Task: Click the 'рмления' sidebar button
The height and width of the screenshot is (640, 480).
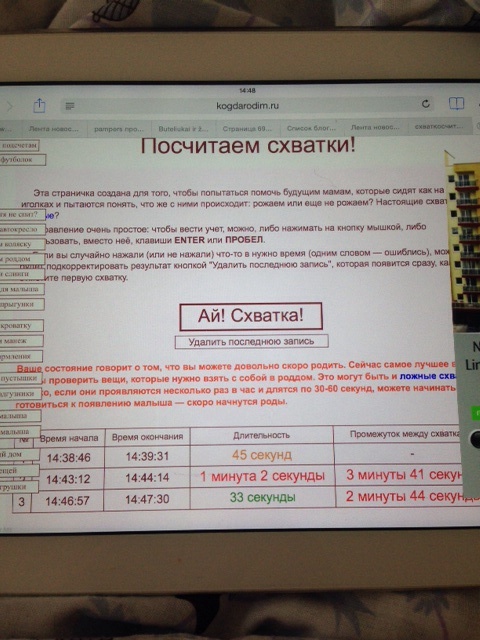Action: click(x=20, y=356)
